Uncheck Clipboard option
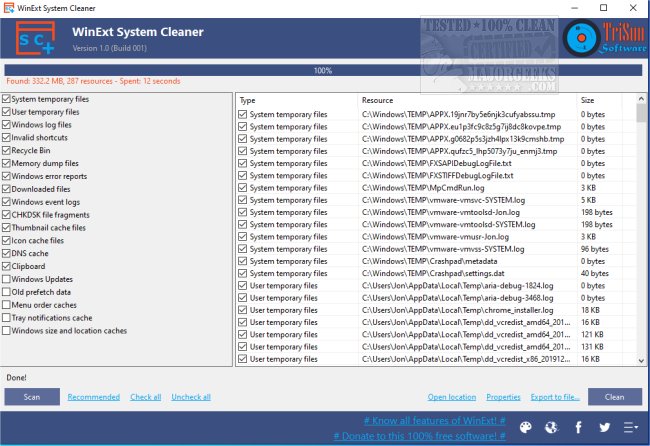This screenshot has width=650, height=446. (6, 266)
